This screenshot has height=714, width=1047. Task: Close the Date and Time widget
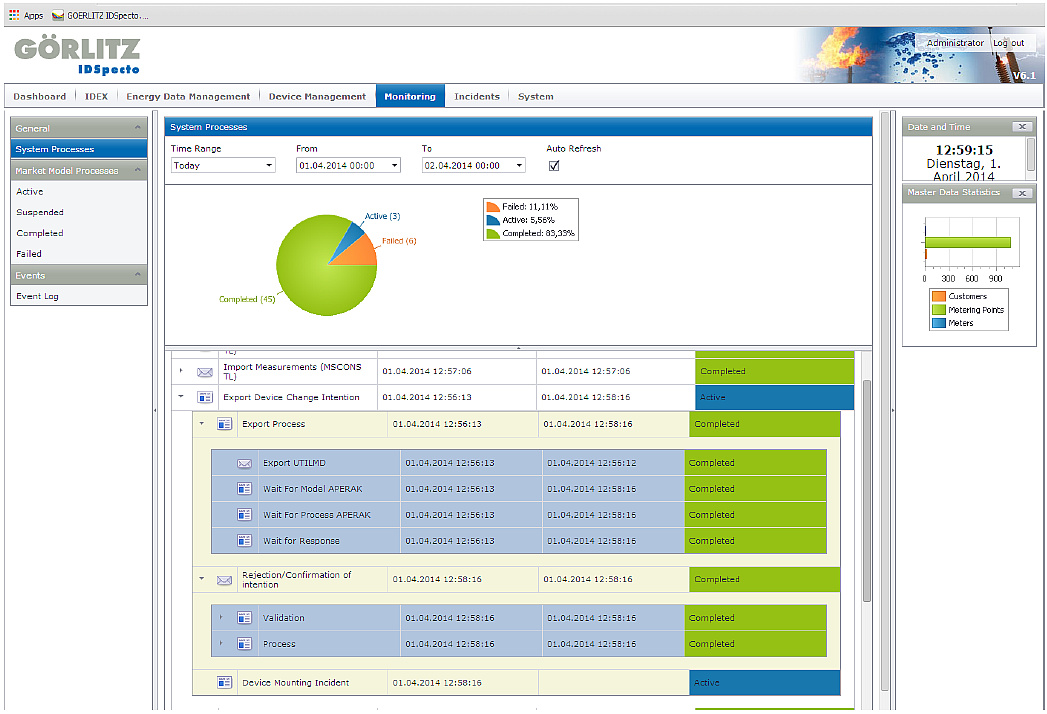(1021, 127)
